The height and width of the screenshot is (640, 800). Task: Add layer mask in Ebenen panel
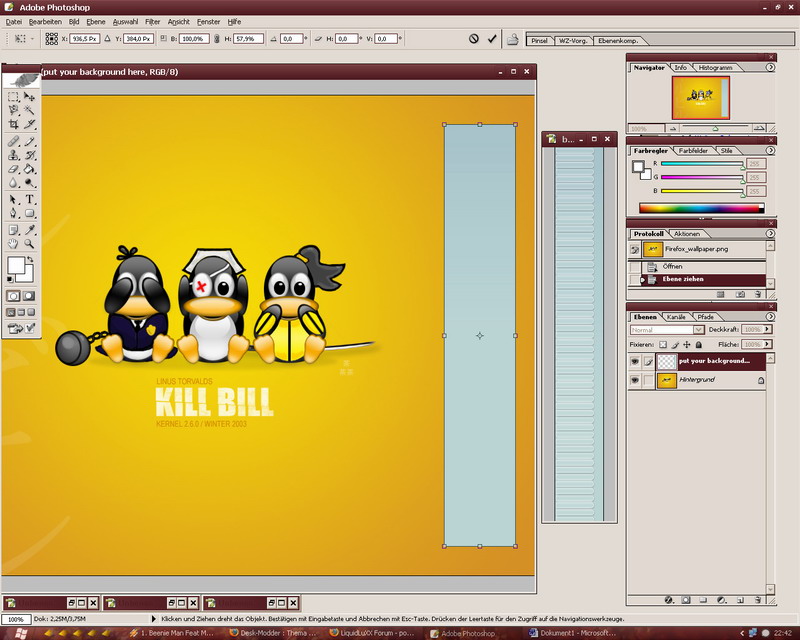[x=686, y=600]
